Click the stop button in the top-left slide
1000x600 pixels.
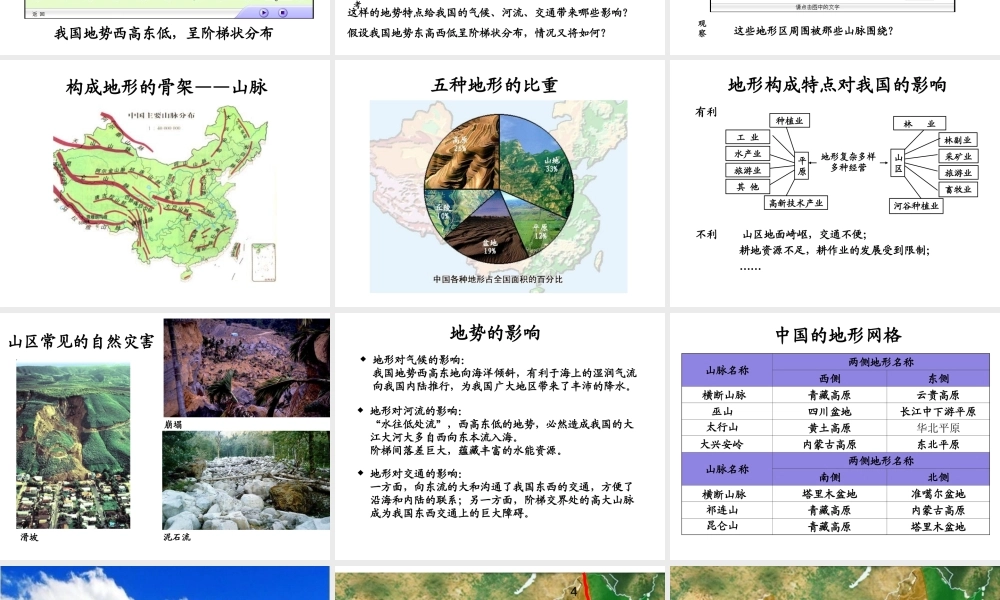tap(283, 12)
